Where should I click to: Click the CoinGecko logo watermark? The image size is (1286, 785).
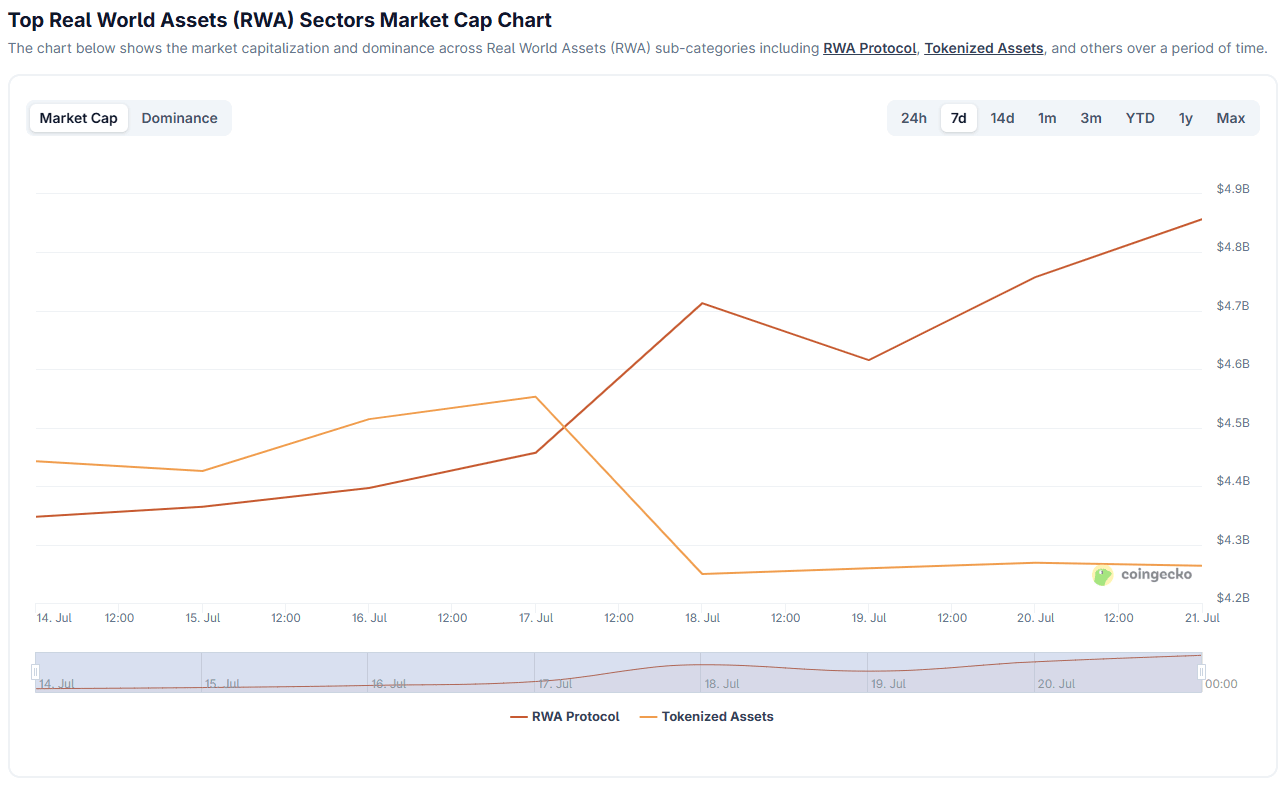click(1142, 575)
